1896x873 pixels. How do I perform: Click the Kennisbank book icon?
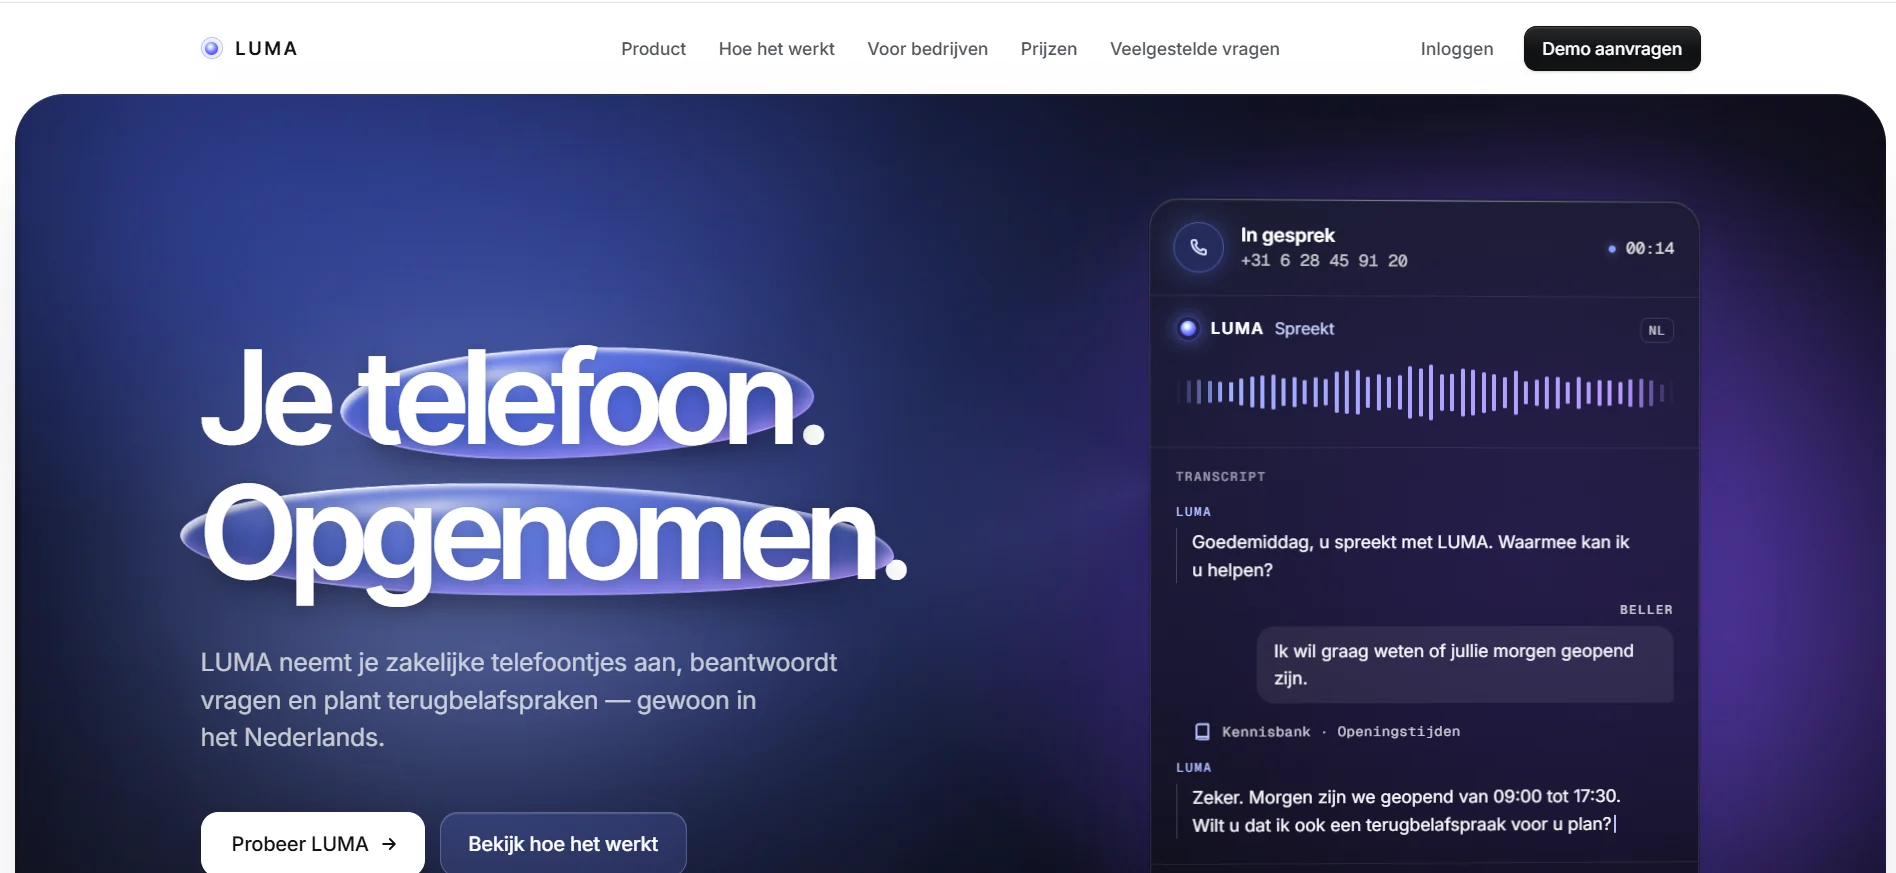(1202, 732)
